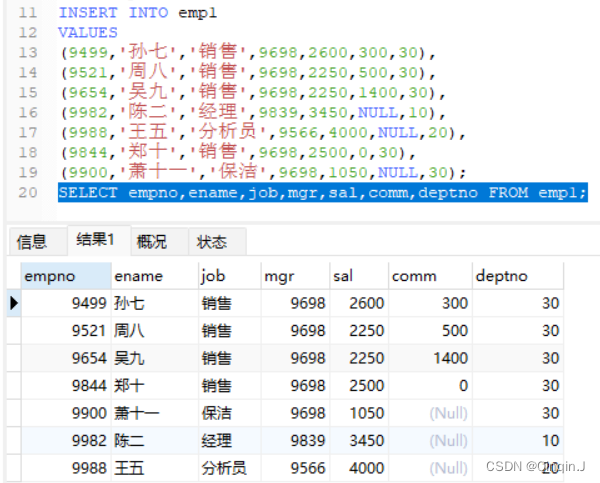
Task: Select the 结果1 tab
Action: click(99, 240)
